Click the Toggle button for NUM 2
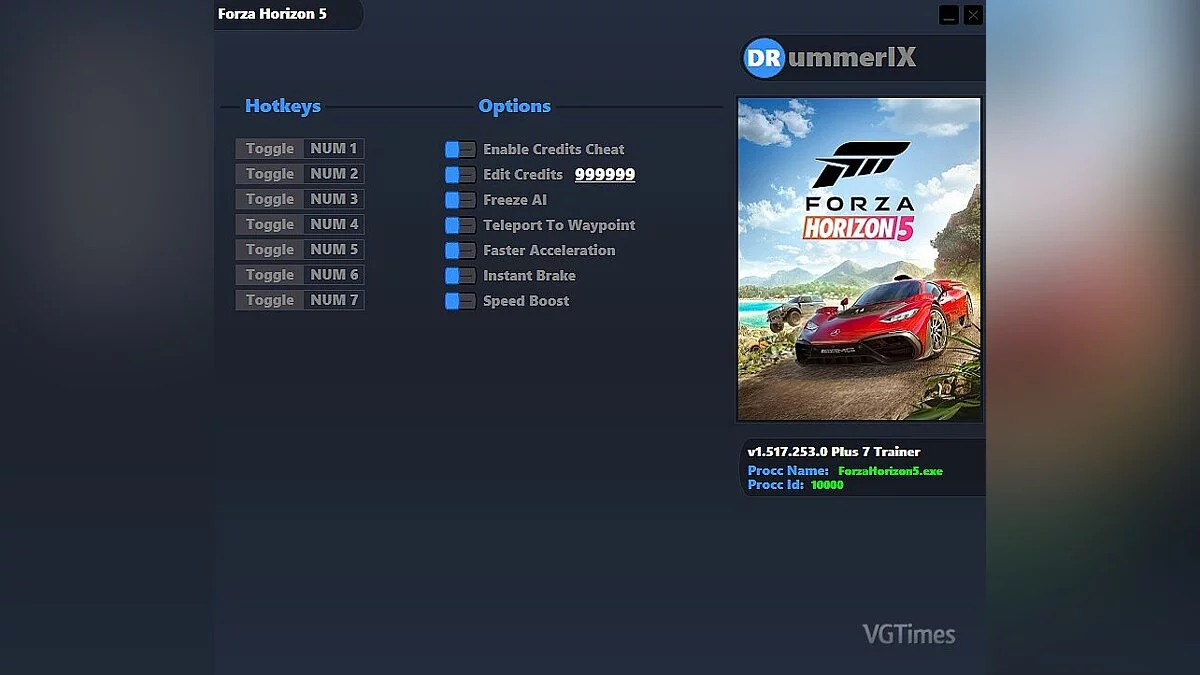The height and width of the screenshot is (675, 1200). [x=268, y=173]
